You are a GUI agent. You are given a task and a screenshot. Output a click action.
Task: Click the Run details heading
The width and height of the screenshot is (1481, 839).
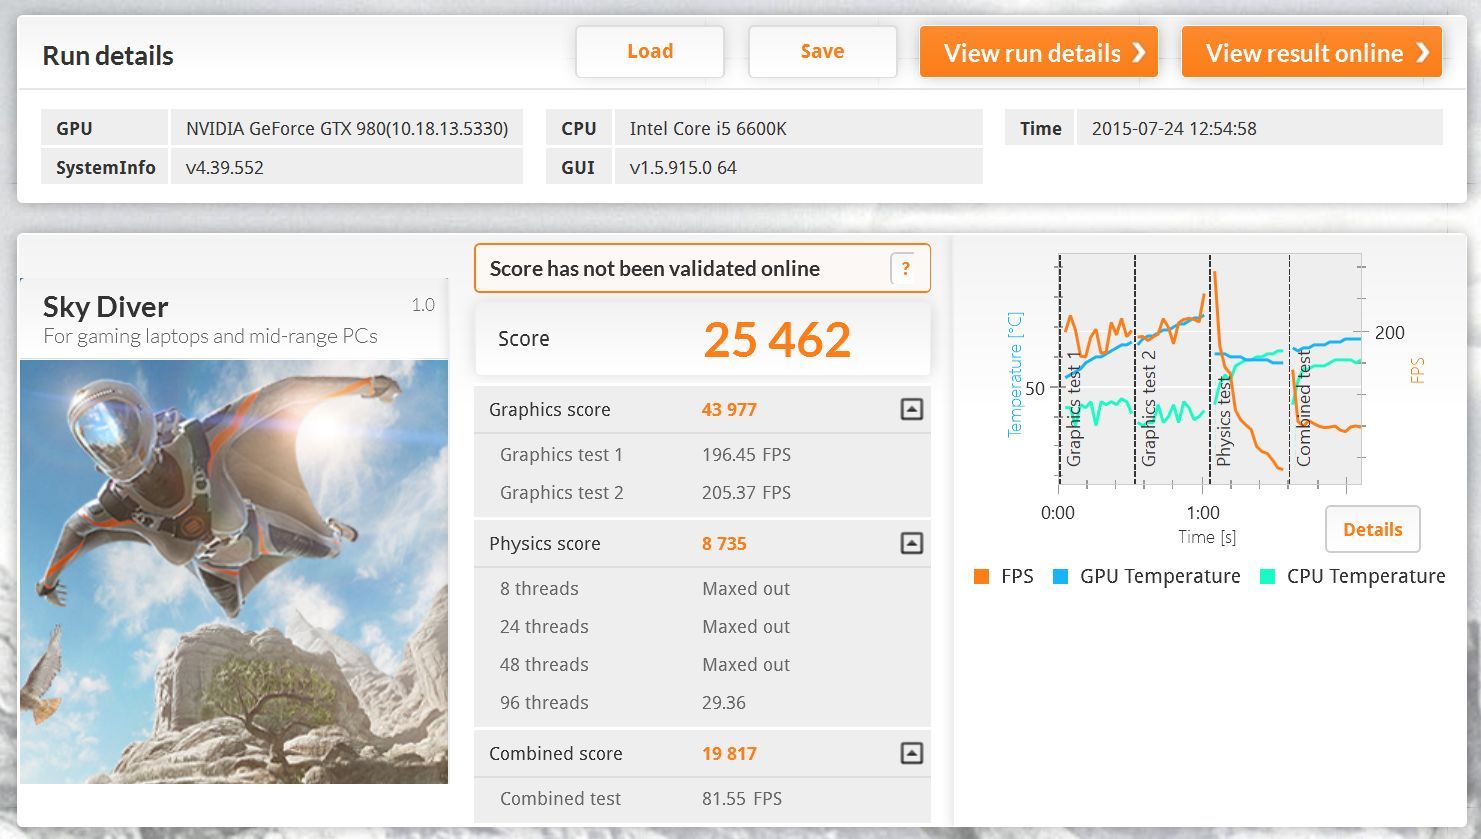pyautogui.click(x=108, y=56)
